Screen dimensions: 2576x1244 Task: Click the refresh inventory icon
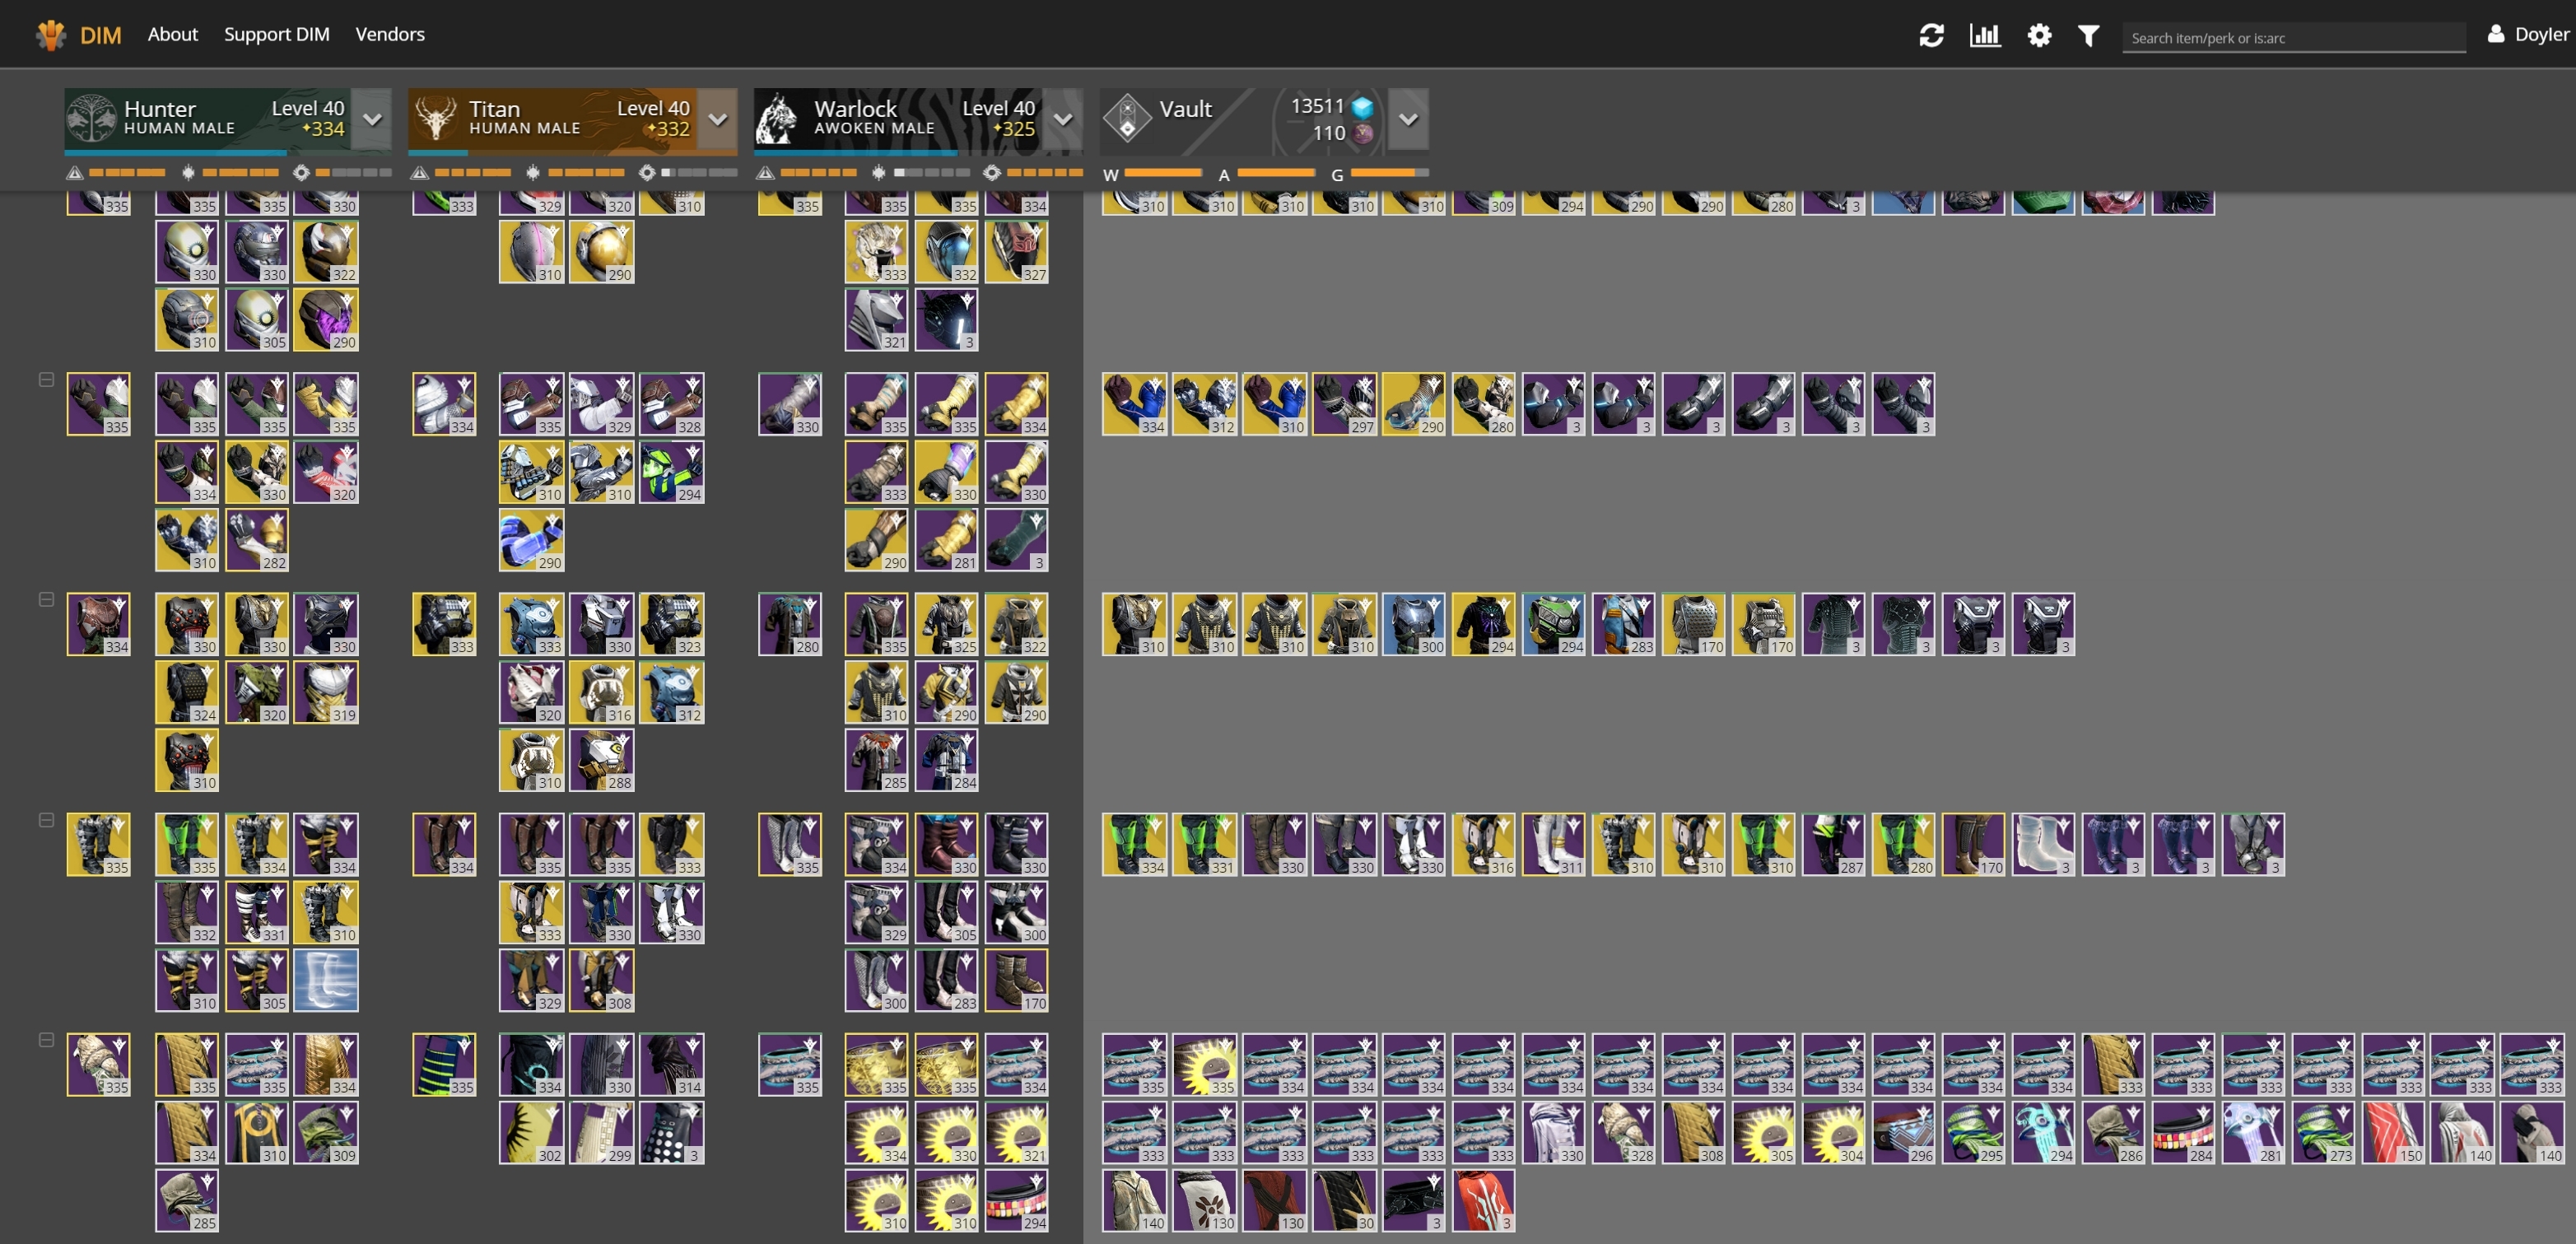1931,36
